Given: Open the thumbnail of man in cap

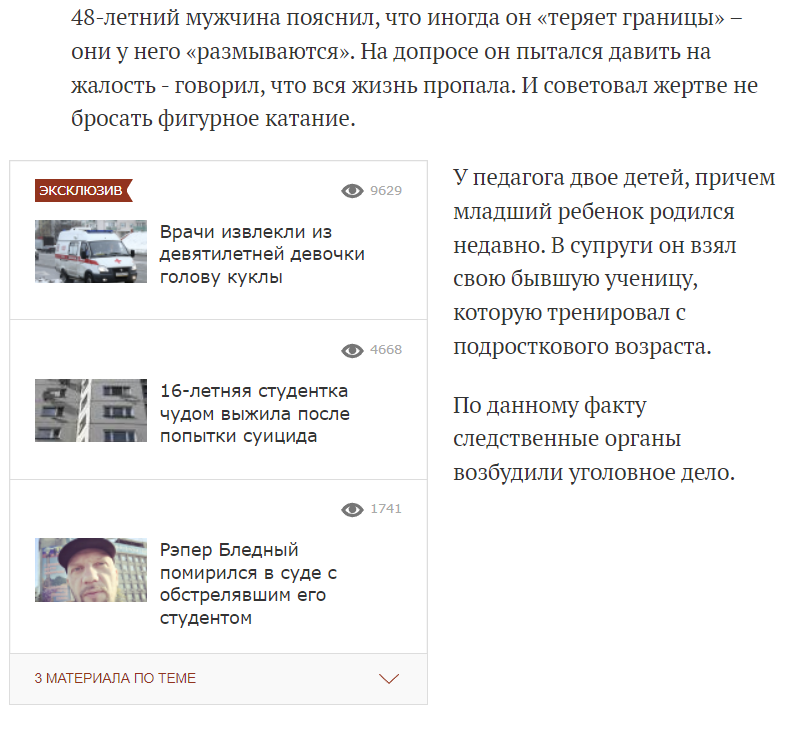Looking at the screenshot, I should pos(91,570).
